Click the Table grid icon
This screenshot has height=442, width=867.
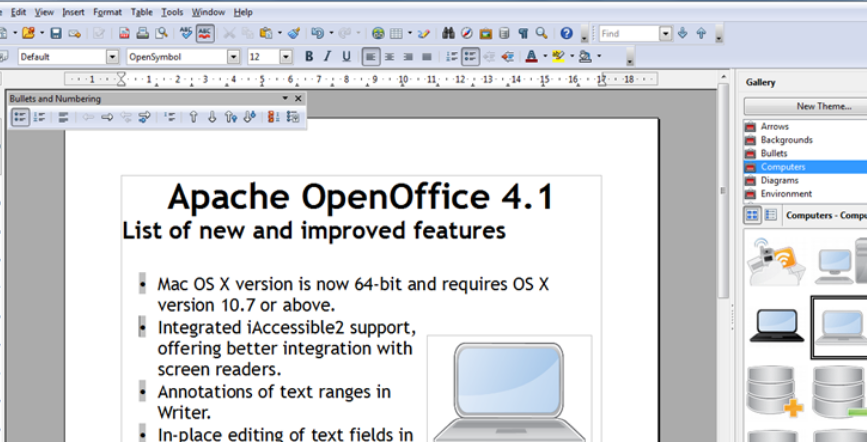point(396,34)
